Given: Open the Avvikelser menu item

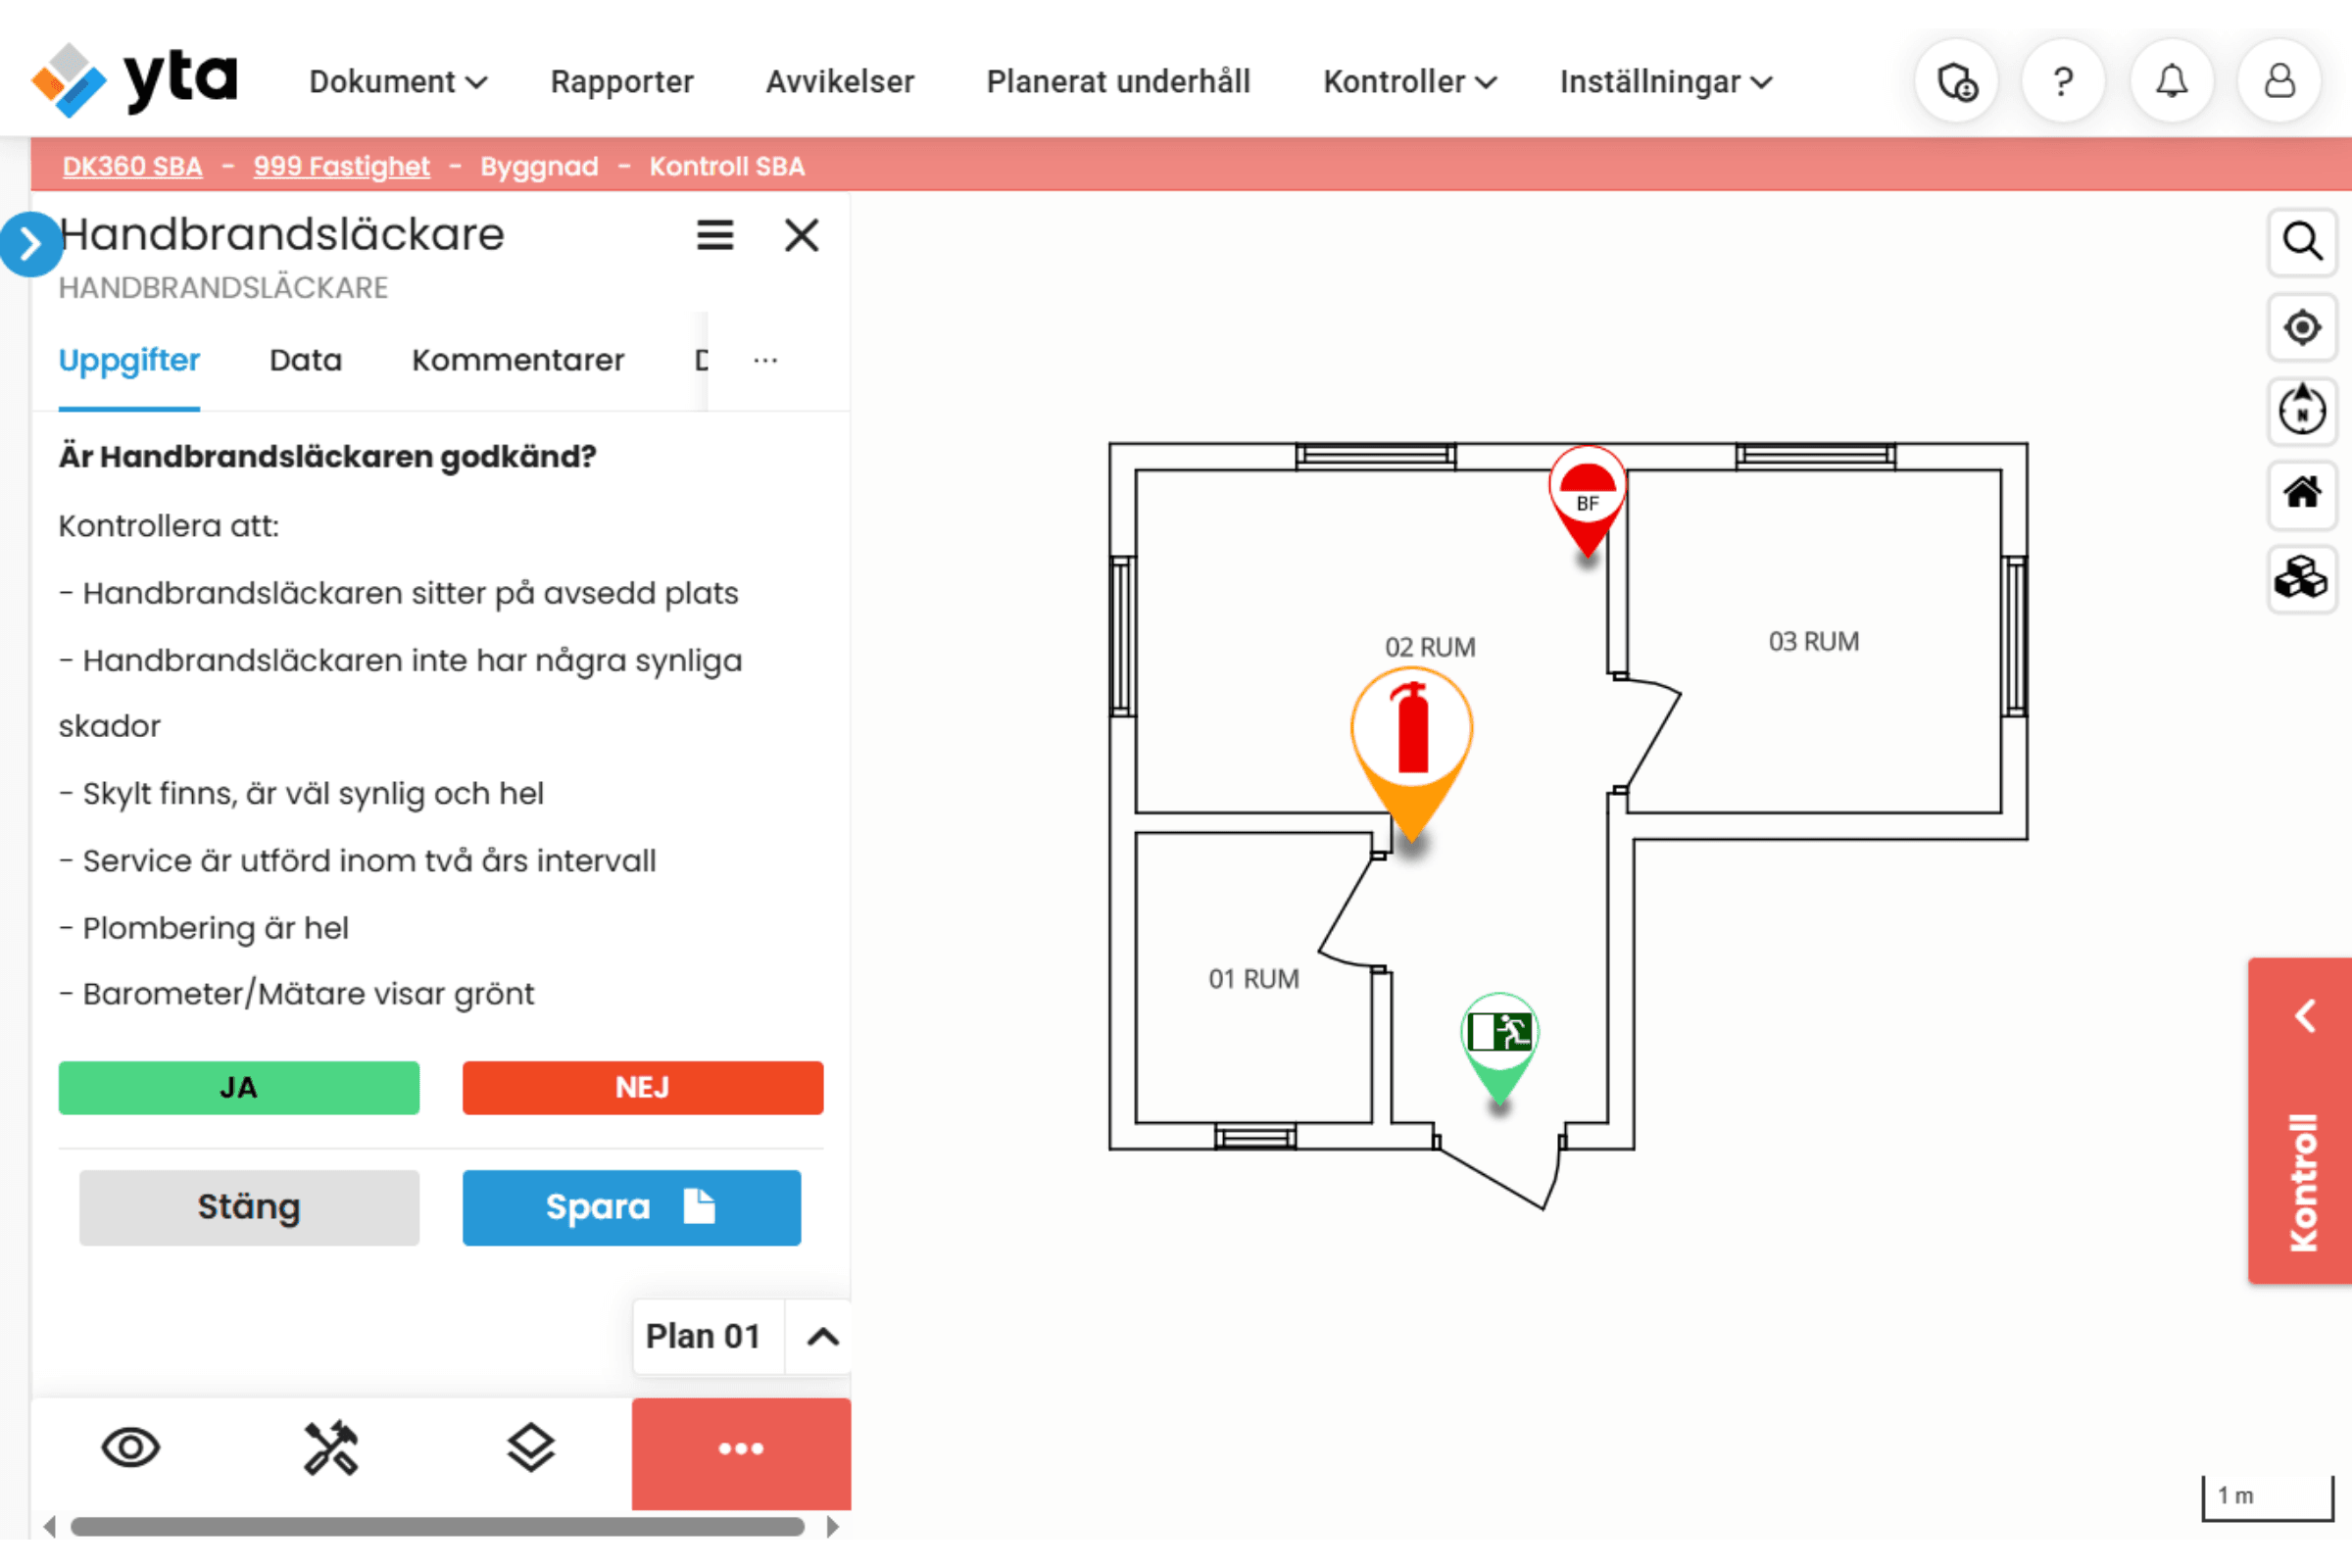Looking at the screenshot, I should (839, 82).
